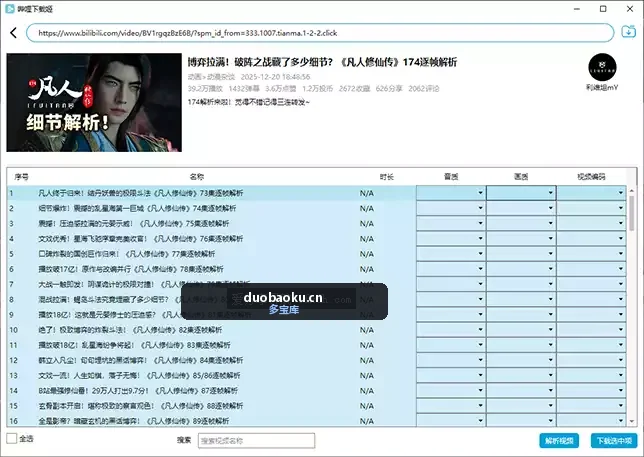The width and height of the screenshot is (644, 457).
Task: Click the 搜索视频名称 search box
Action: [256, 441]
